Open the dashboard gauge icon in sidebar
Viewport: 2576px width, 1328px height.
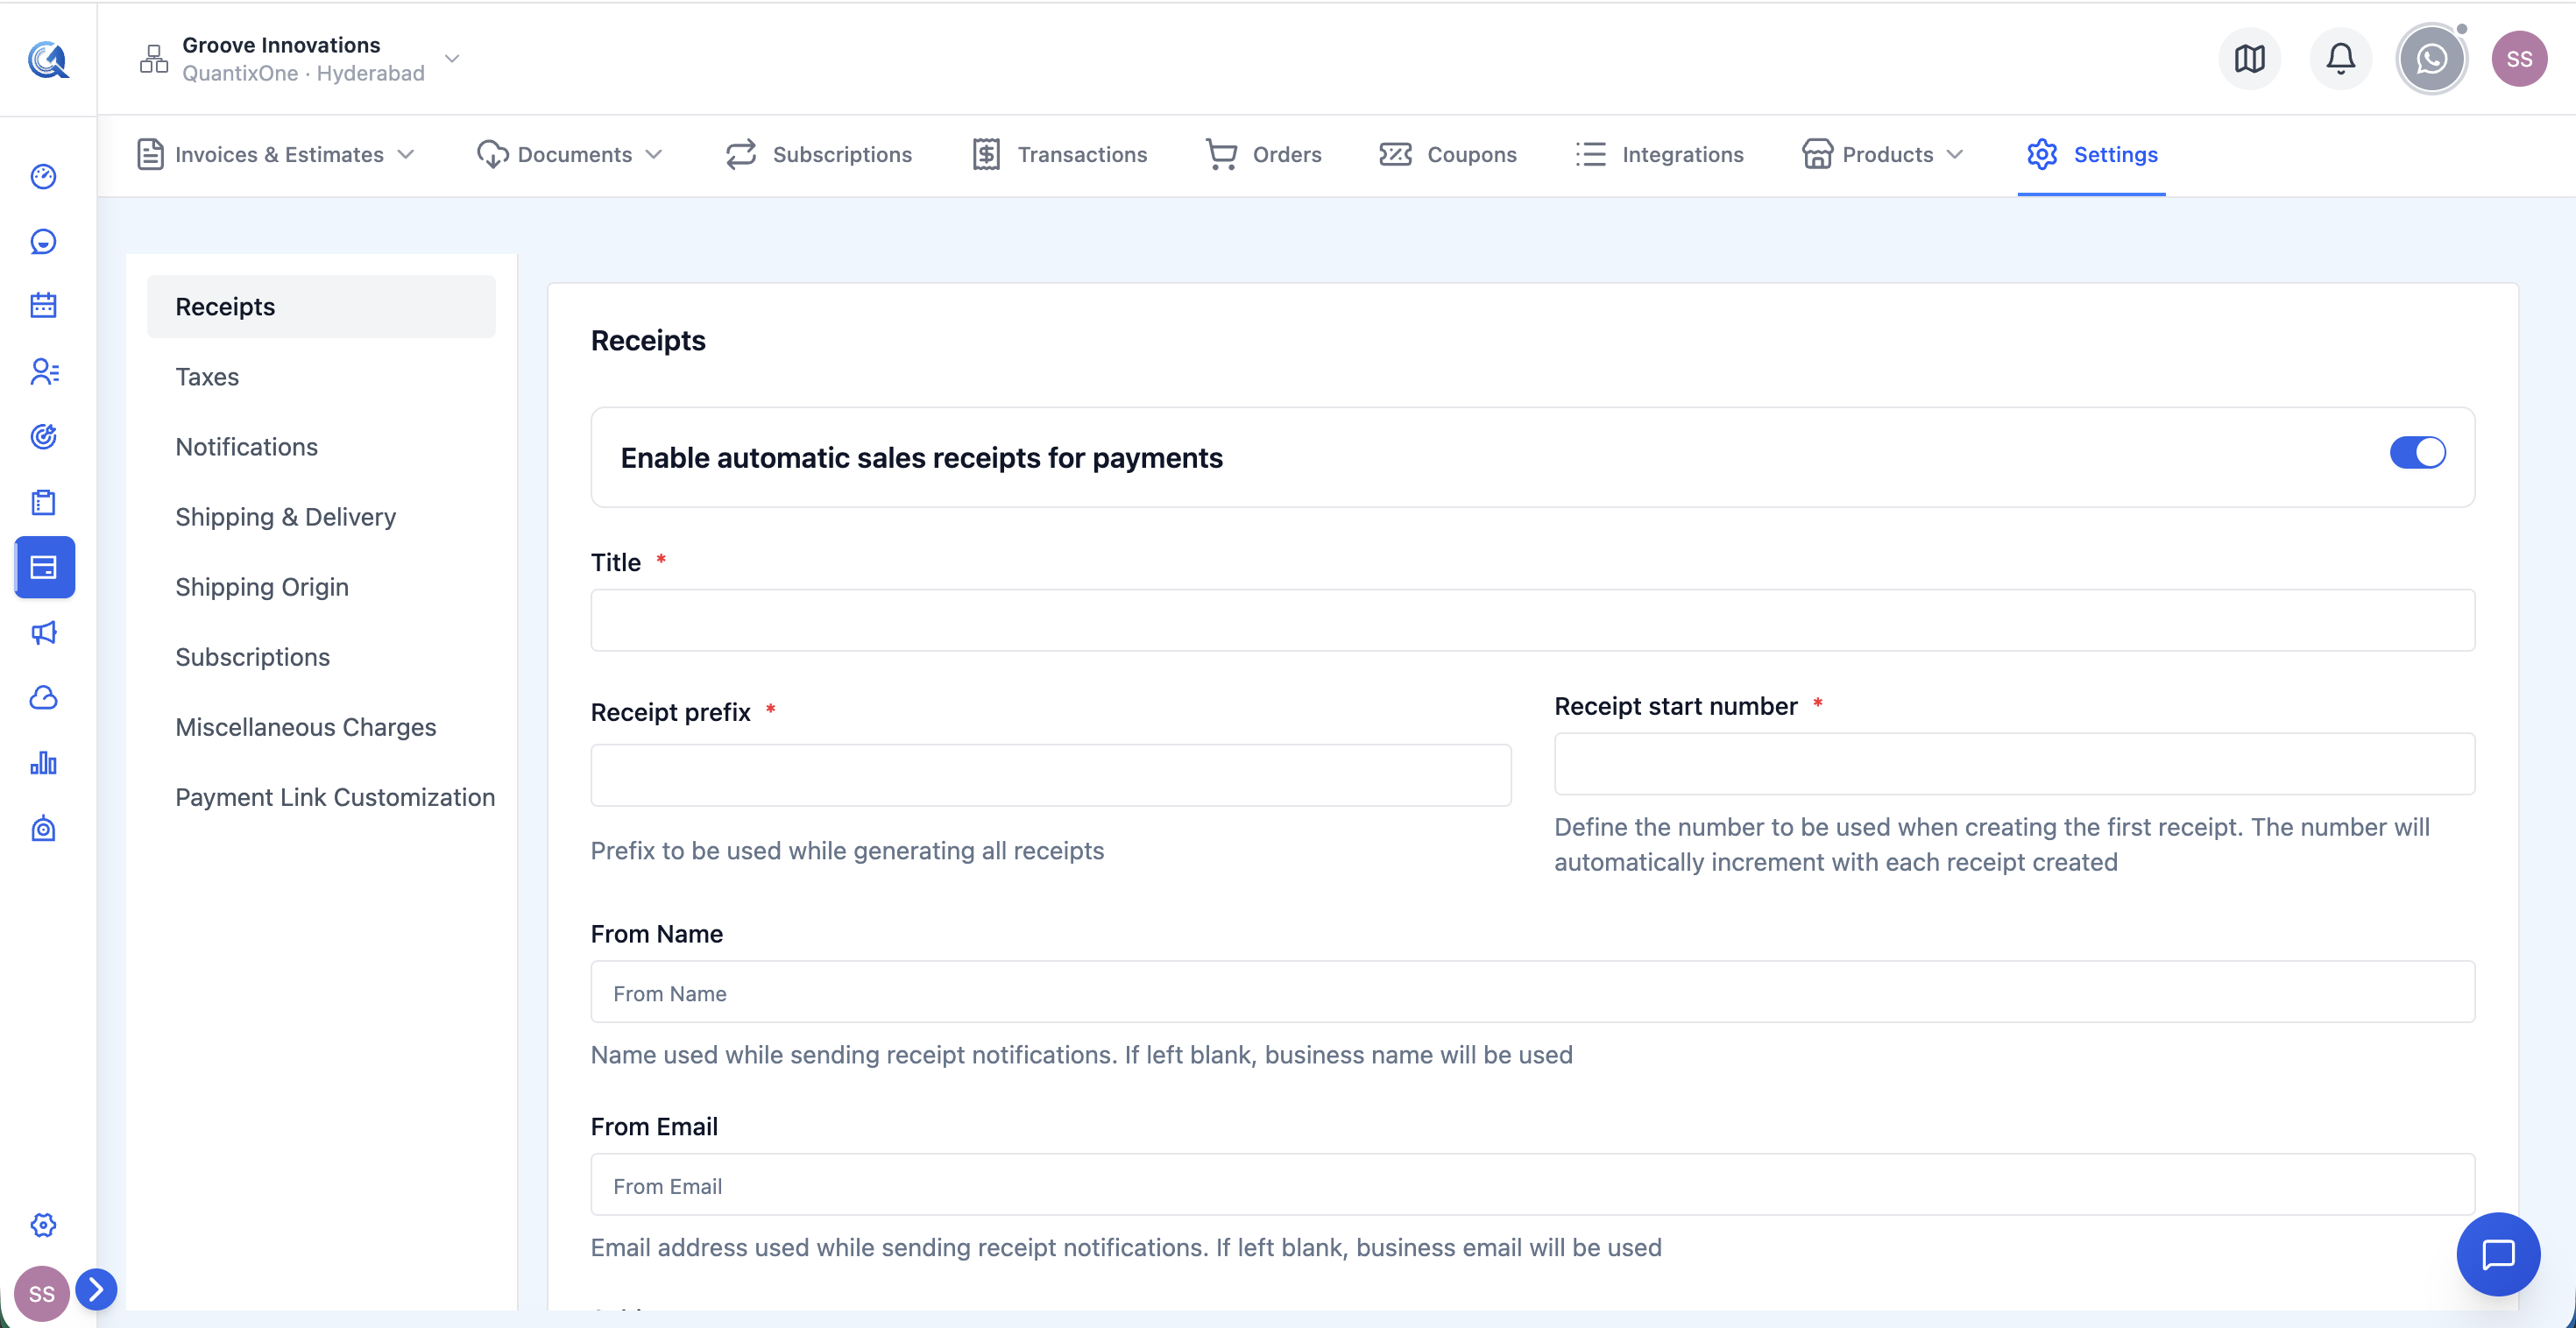tap(43, 176)
